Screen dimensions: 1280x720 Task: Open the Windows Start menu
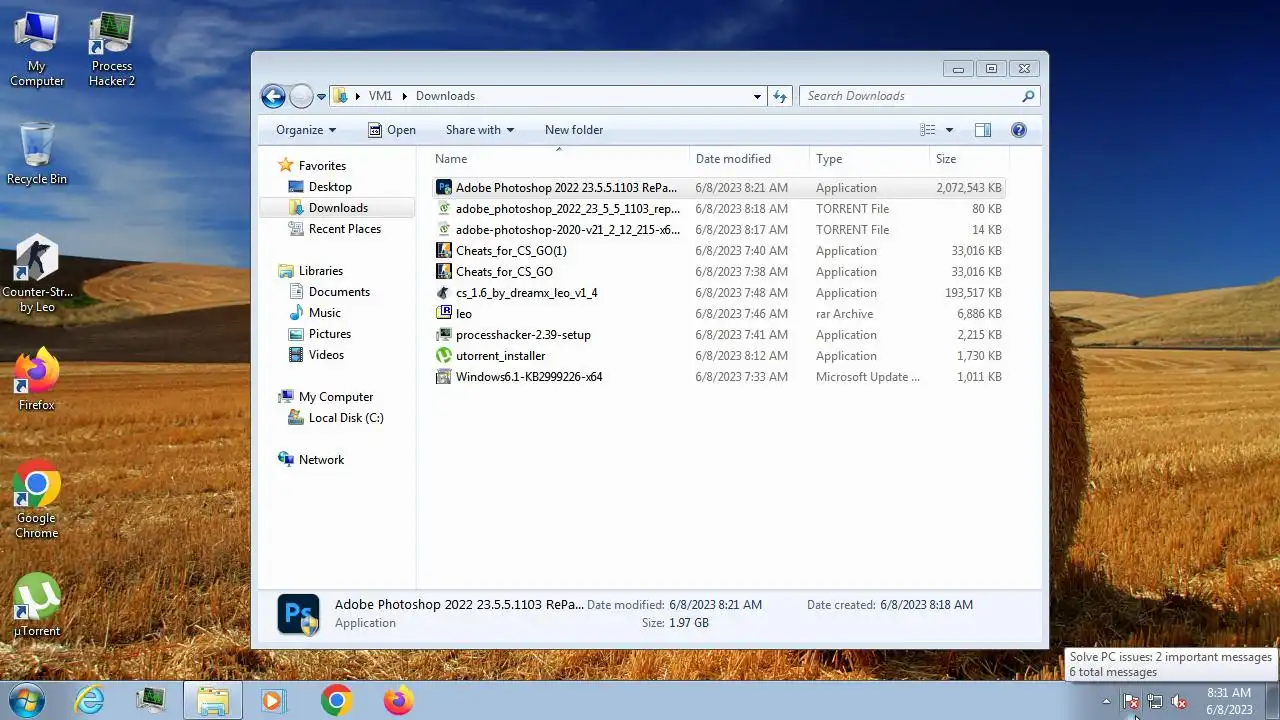point(27,700)
